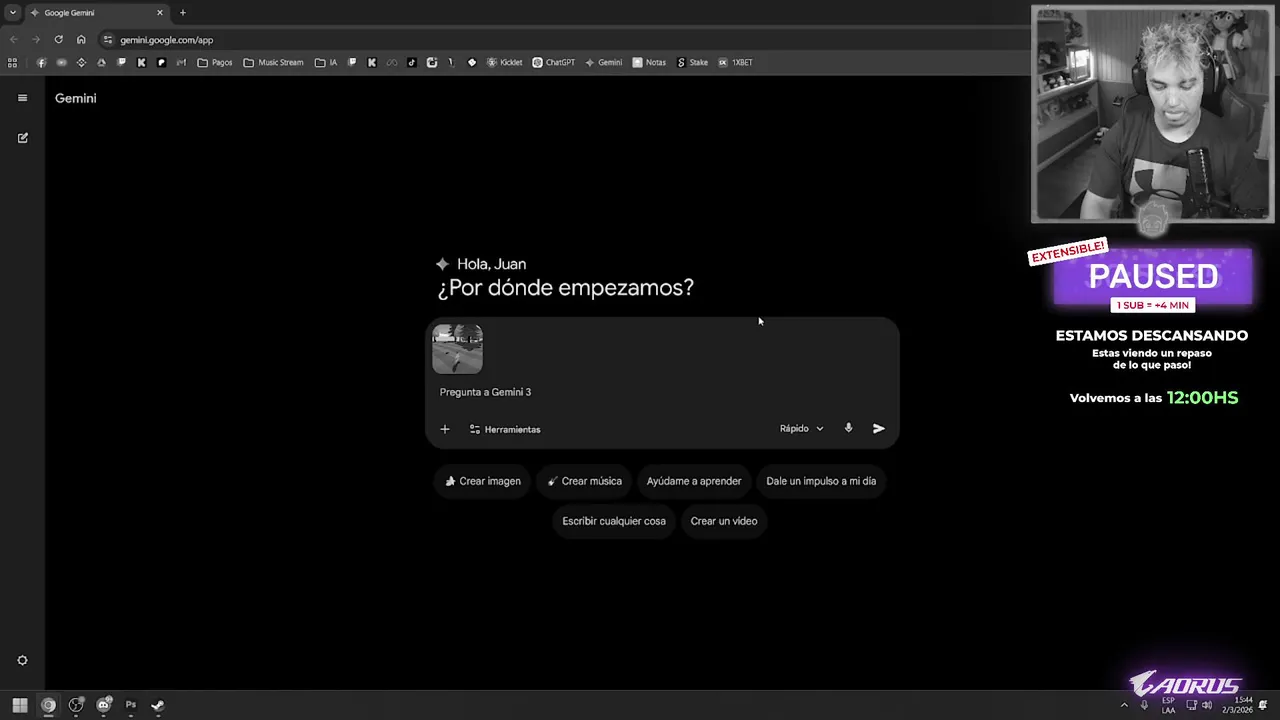1280x720 pixels.
Task: Open the Gemini bookmark
Action: [603, 62]
